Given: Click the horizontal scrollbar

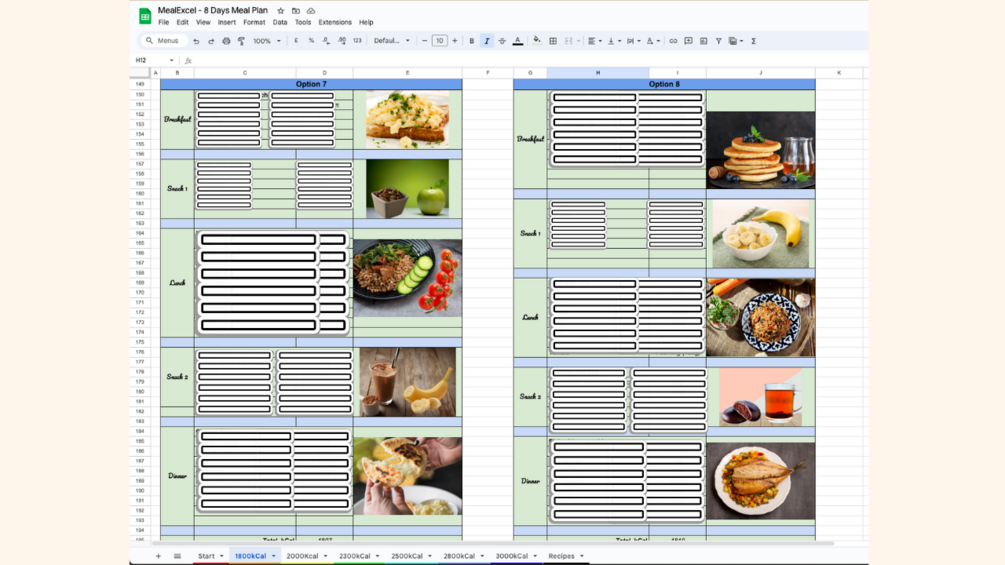Looking at the screenshot, I should 494,543.
